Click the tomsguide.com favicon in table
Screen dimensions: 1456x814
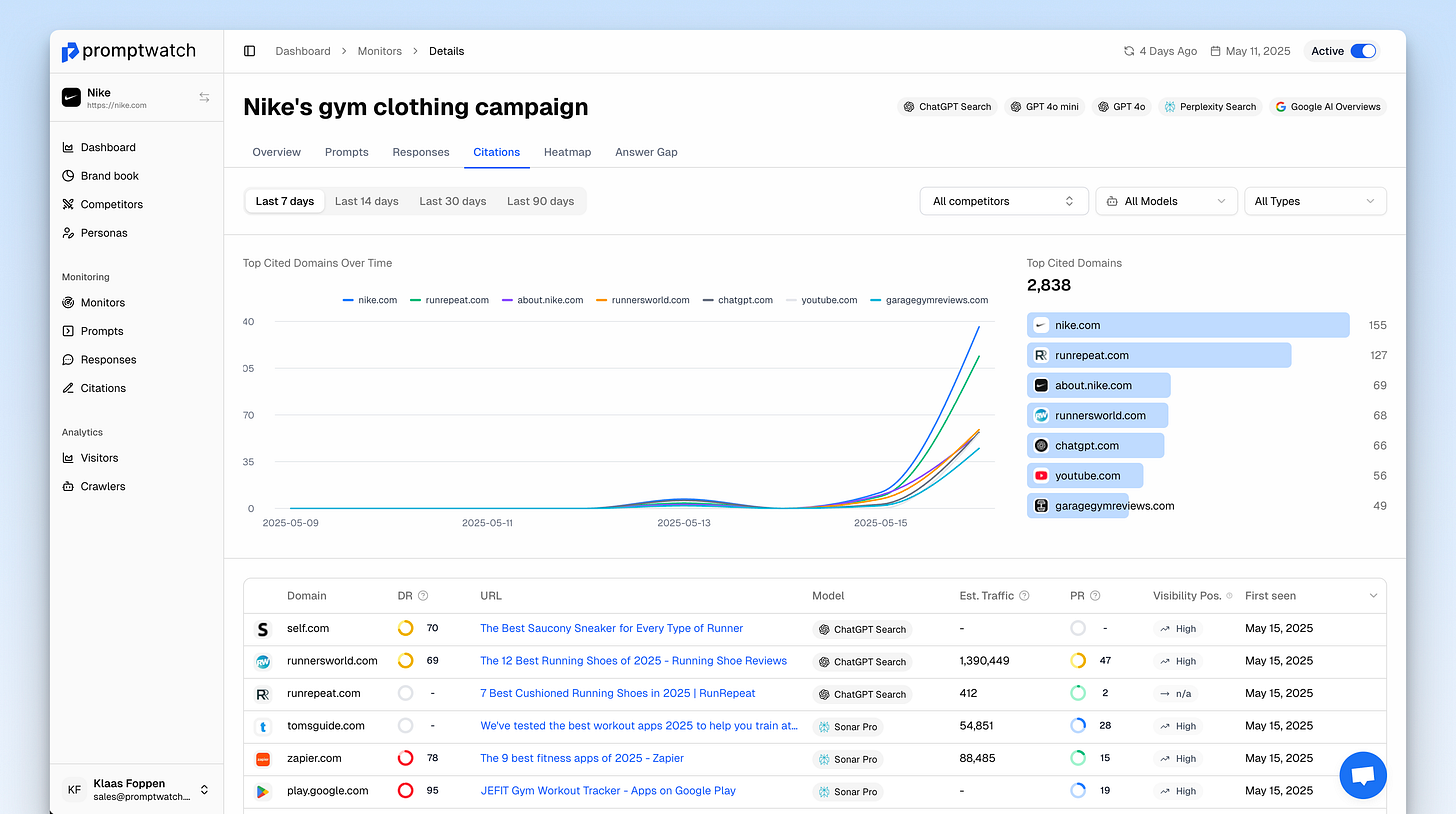coord(263,726)
